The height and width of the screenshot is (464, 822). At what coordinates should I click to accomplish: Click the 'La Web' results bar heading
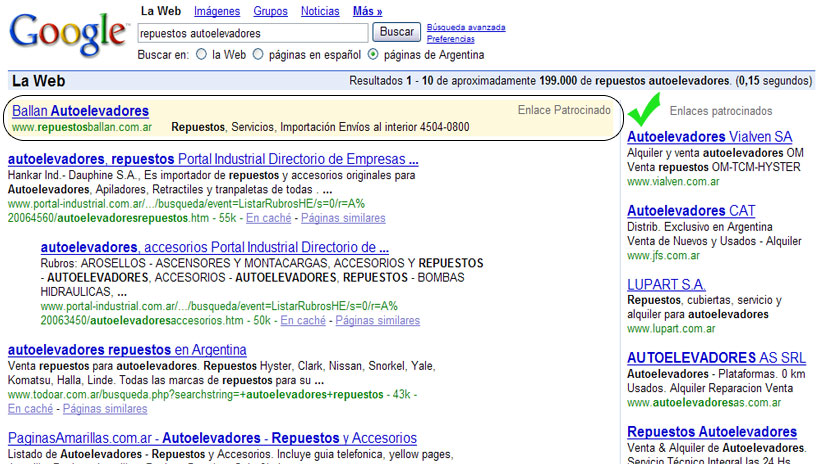(39, 81)
